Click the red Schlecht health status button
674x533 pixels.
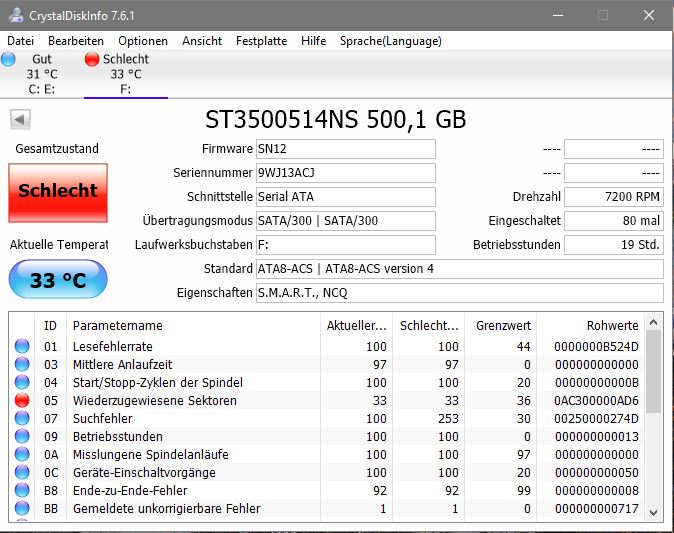click(58, 193)
